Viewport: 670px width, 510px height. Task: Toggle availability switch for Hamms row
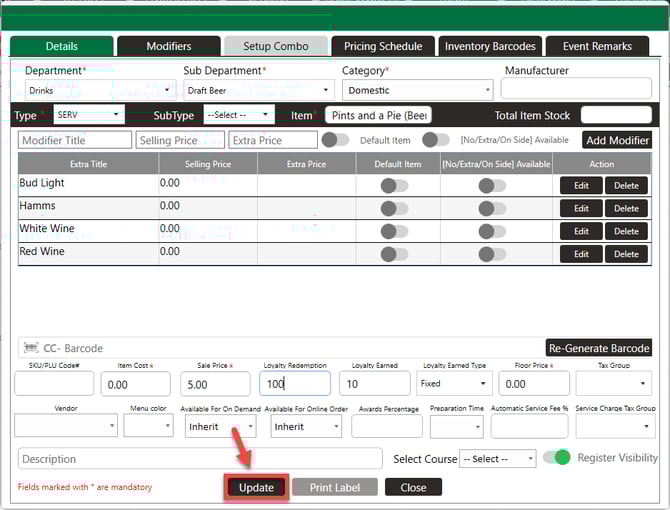coord(492,208)
